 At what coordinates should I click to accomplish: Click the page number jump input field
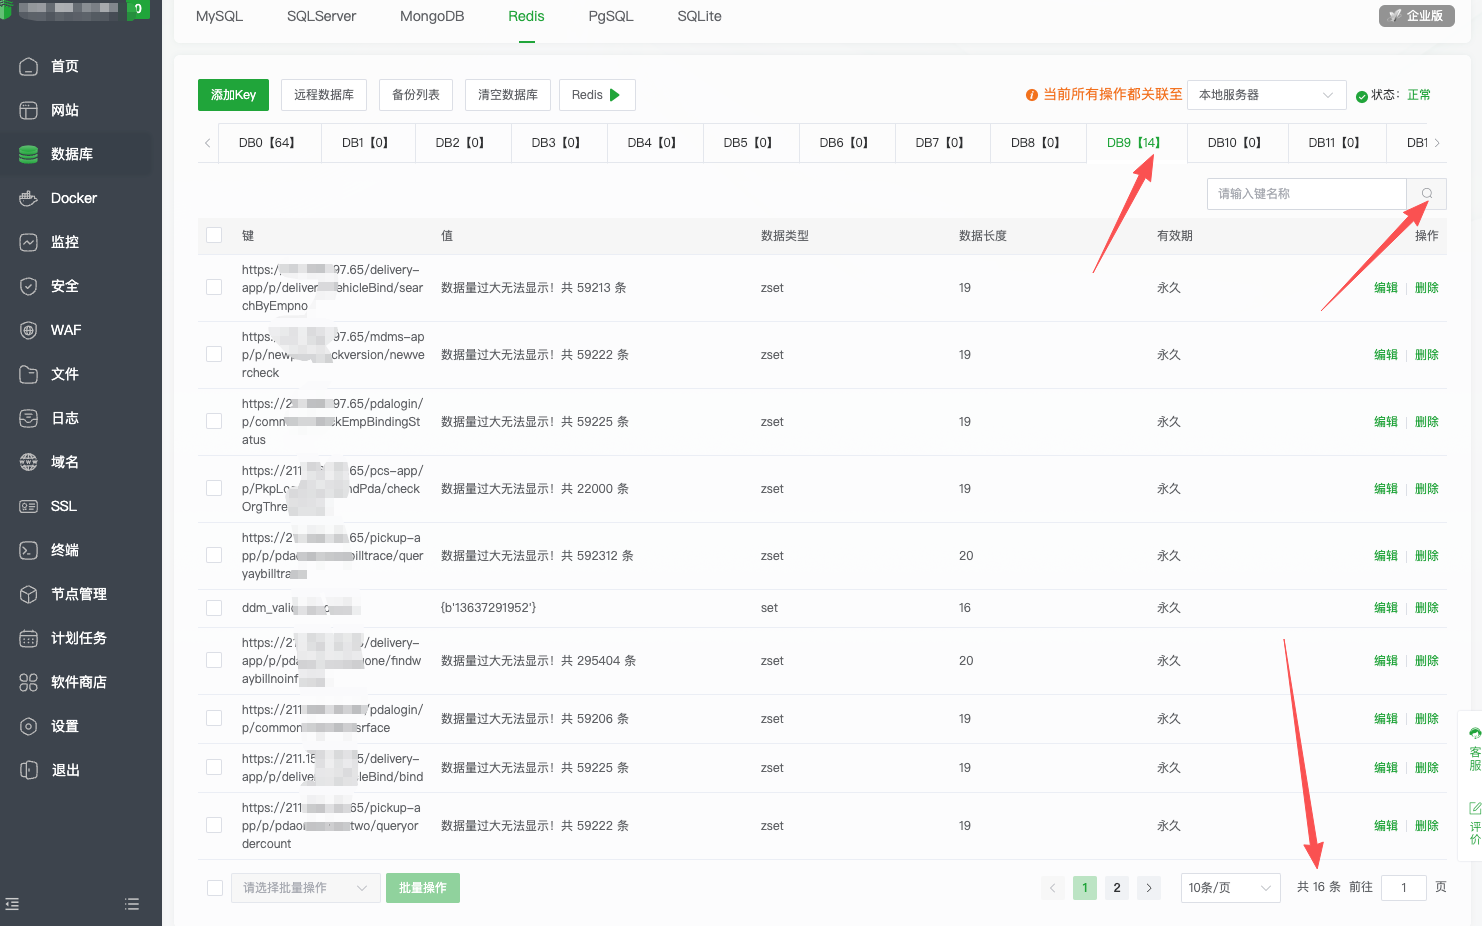(x=1403, y=888)
